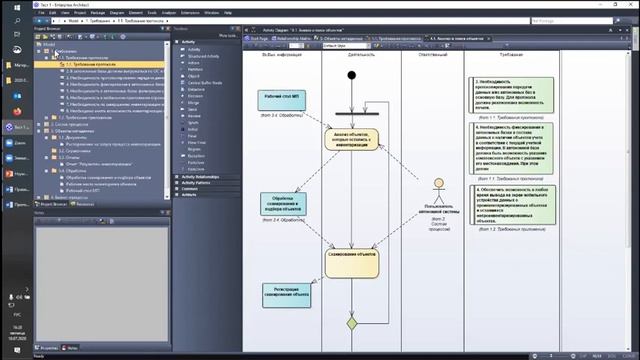Viewport: 640px width, 360px height.
Task: Click Project Browser vertical scrollbar down arrow
Action: [167, 198]
